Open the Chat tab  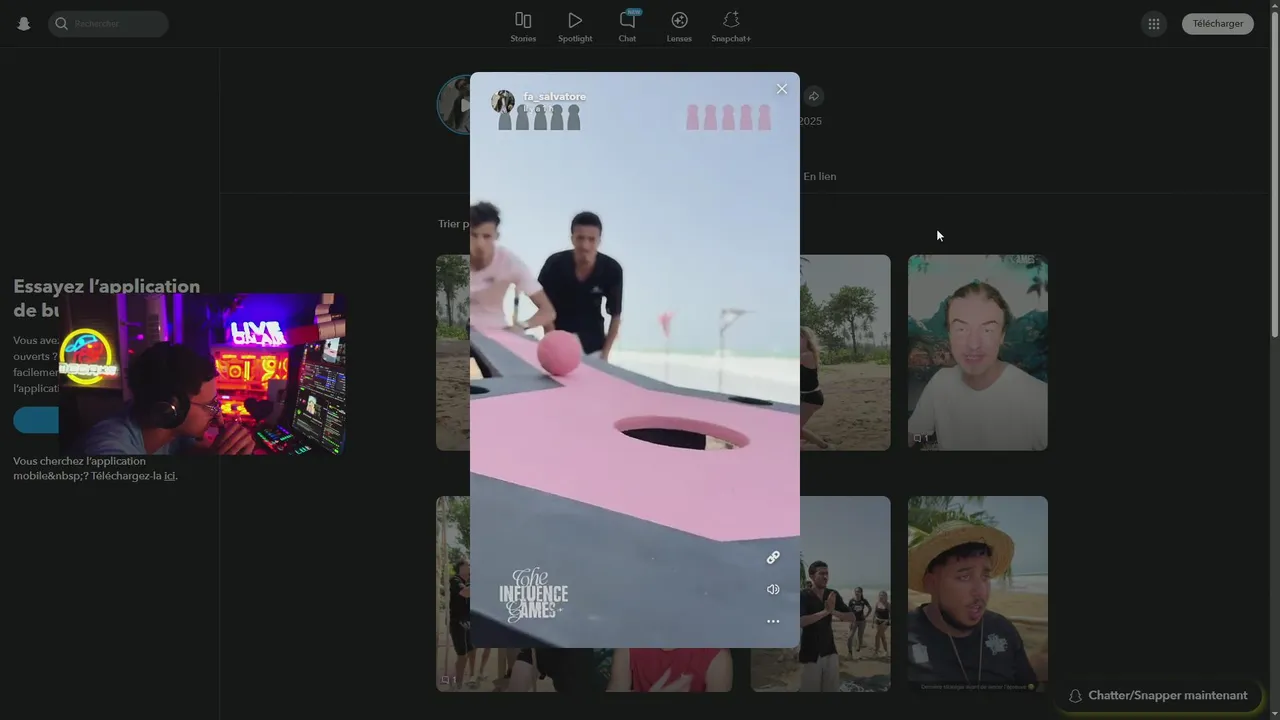pyautogui.click(x=627, y=27)
